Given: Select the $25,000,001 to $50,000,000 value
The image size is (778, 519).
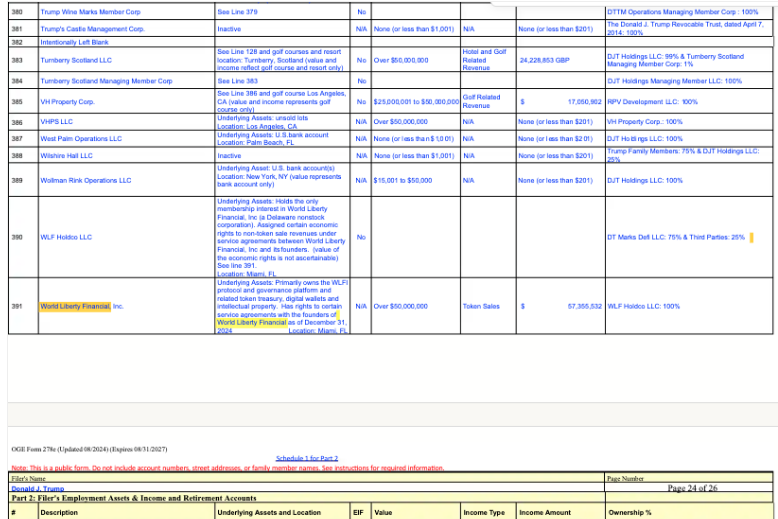Looking at the screenshot, I should point(416,102).
